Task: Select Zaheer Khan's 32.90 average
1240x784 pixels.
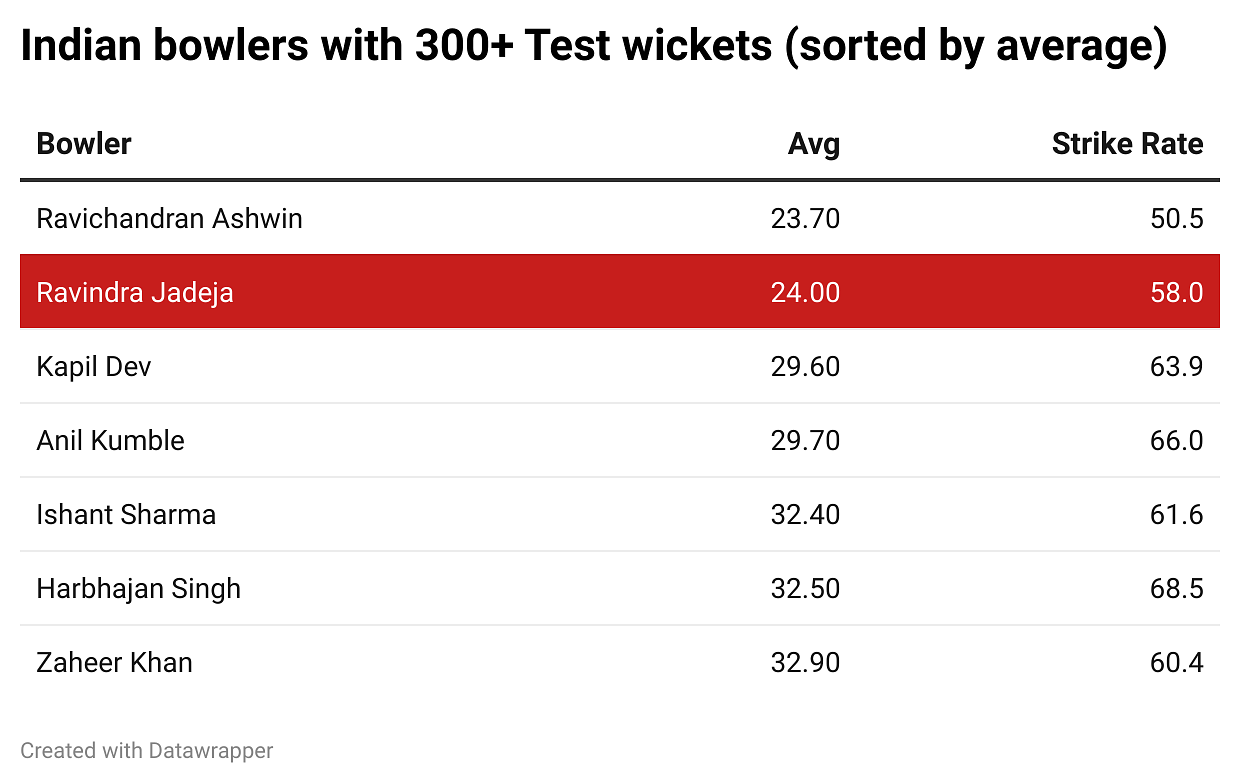Action: pyautogui.click(x=805, y=662)
